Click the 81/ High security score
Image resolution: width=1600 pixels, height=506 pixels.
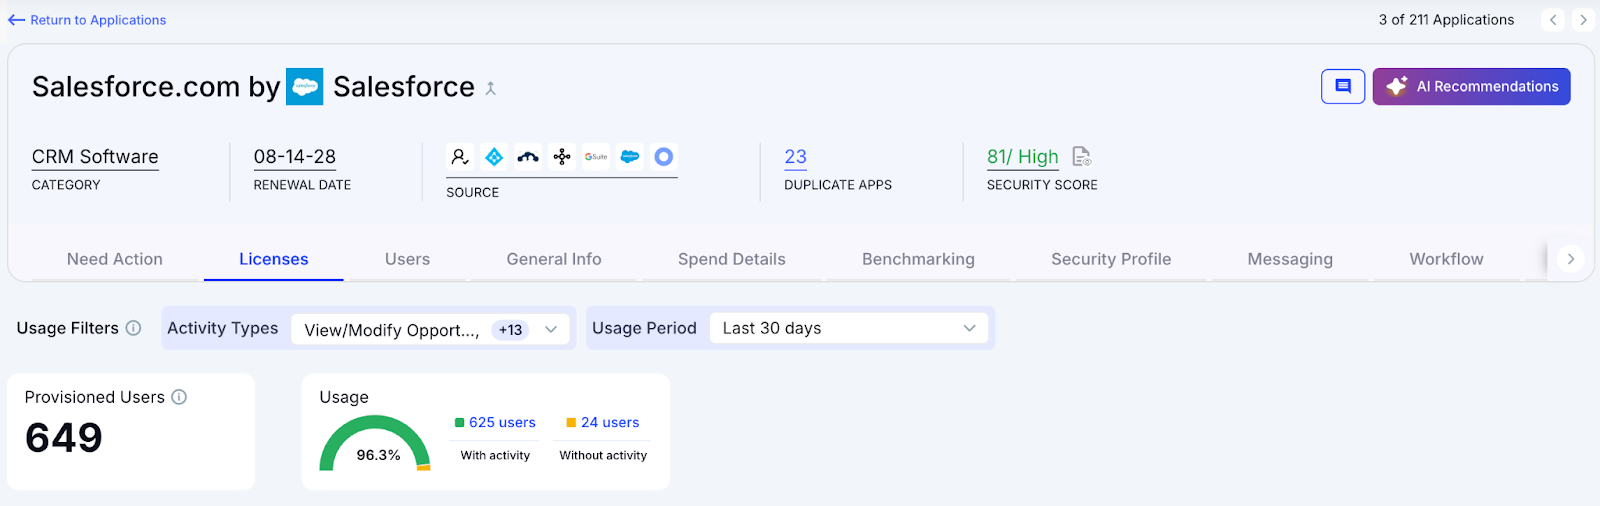point(1022,157)
